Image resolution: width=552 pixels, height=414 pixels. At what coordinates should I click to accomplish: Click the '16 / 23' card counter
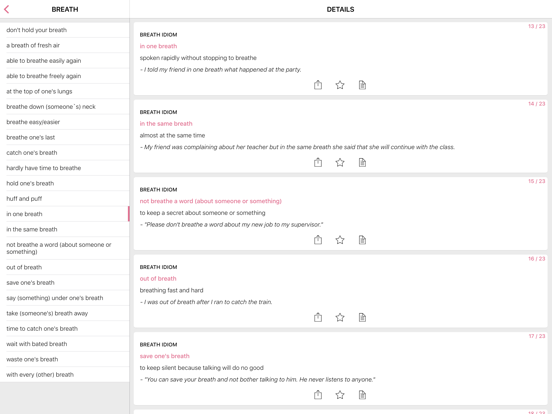coord(537,258)
